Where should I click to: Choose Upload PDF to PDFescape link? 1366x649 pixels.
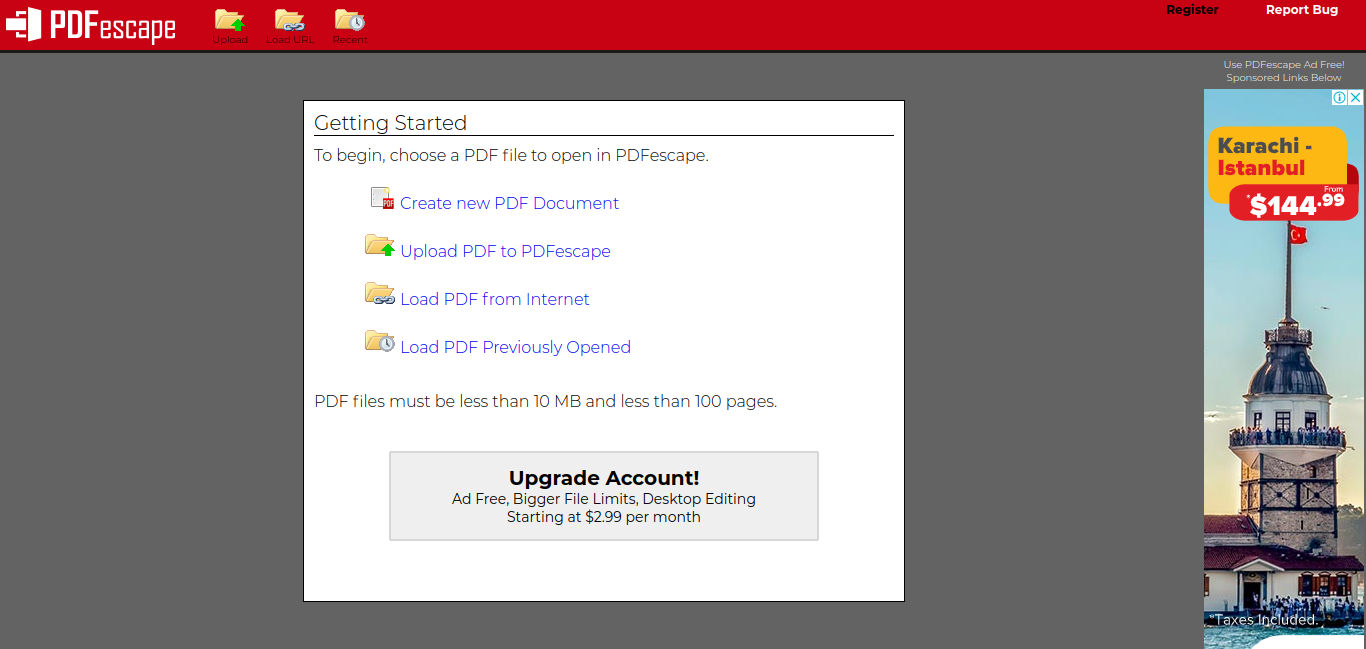pyautogui.click(x=505, y=251)
